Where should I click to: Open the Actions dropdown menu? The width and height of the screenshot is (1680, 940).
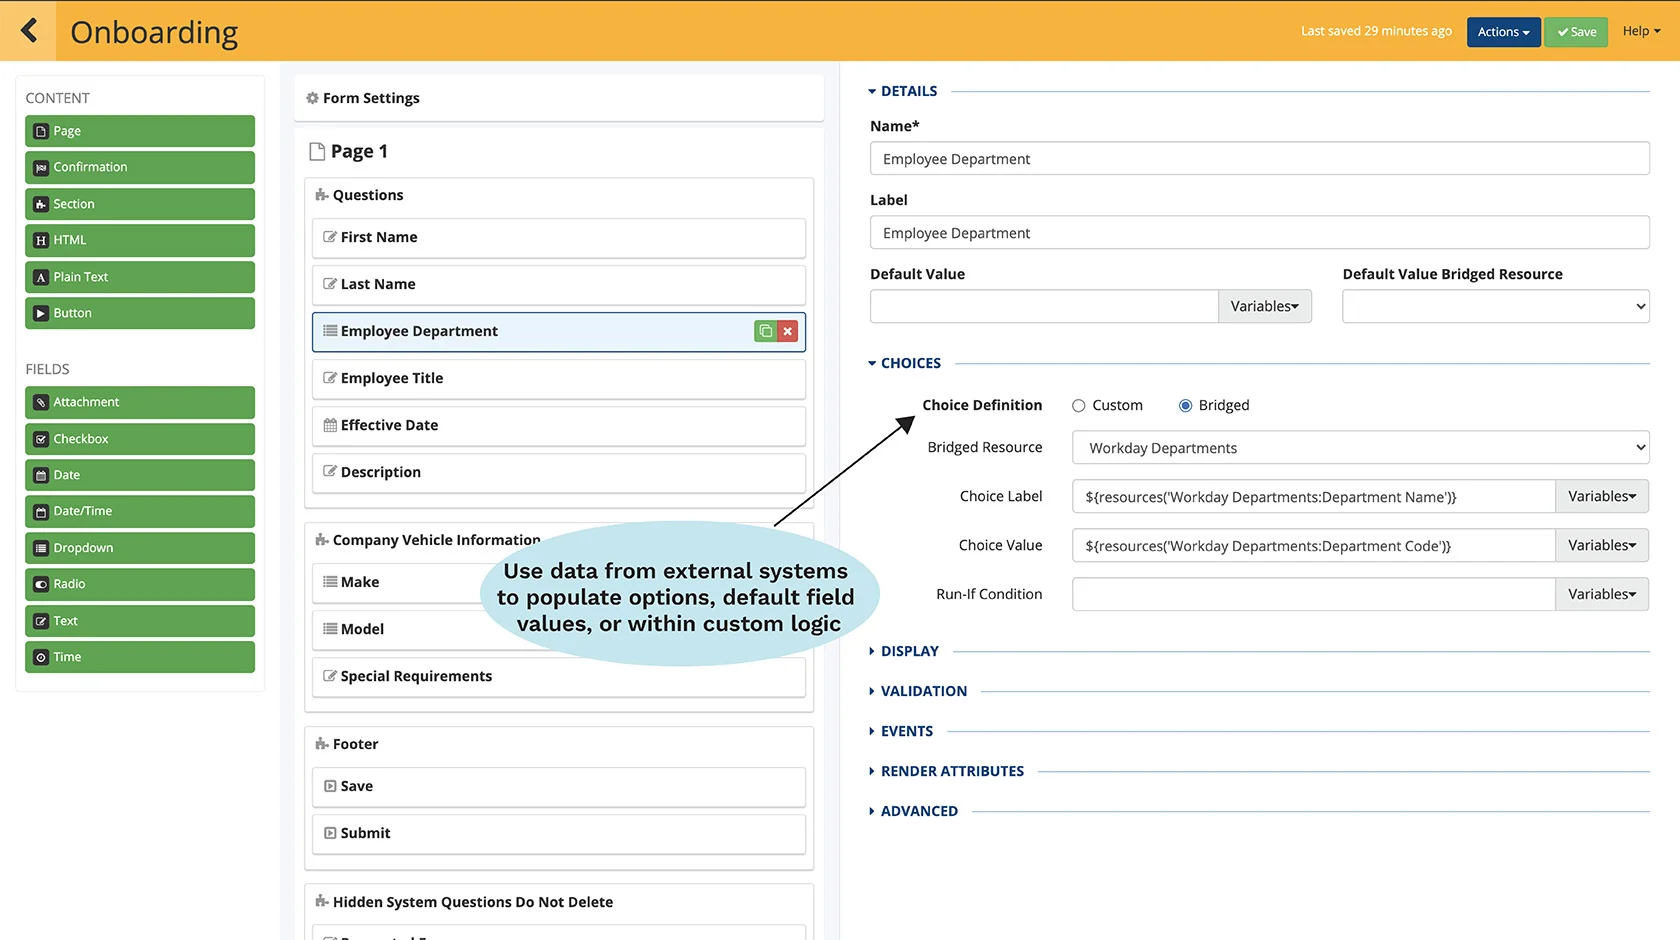(x=1503, y=32)
